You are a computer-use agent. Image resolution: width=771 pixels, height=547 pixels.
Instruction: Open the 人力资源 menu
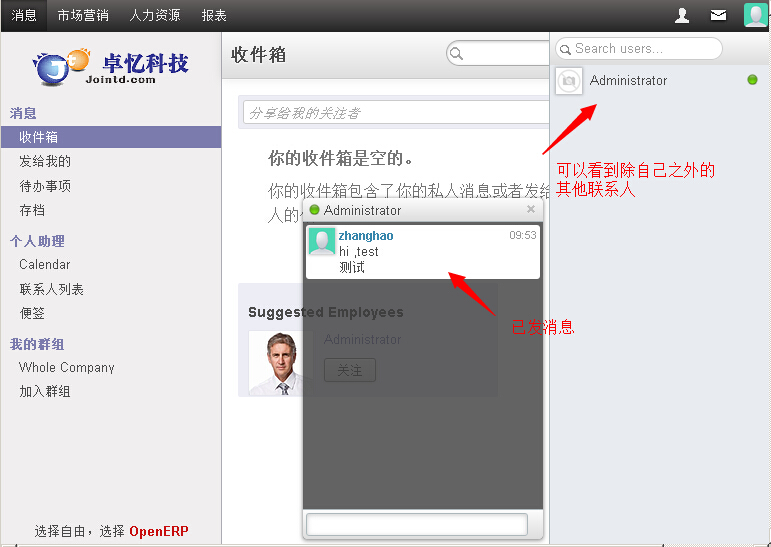(155, 15)
